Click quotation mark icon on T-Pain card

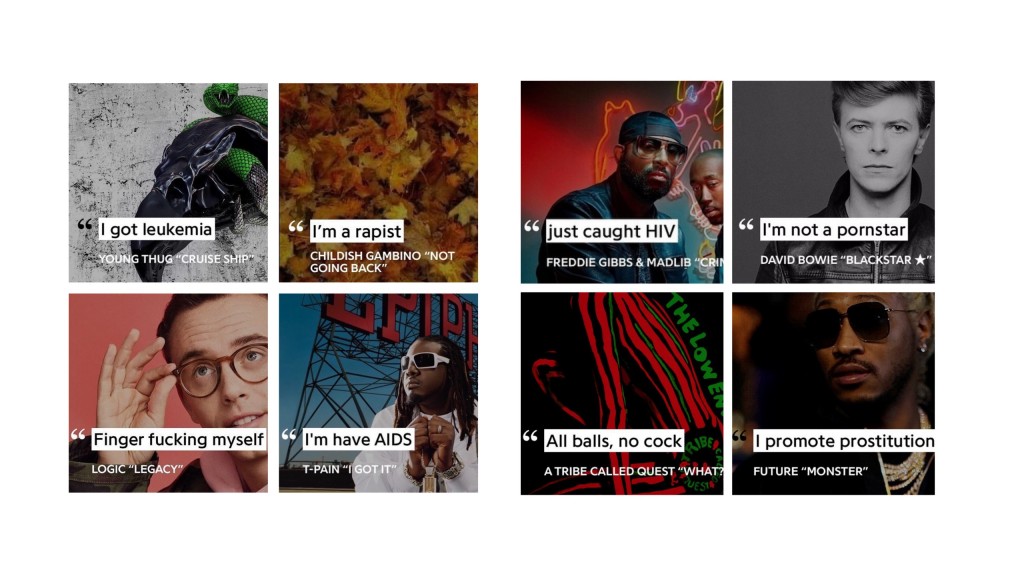[289, 435]
